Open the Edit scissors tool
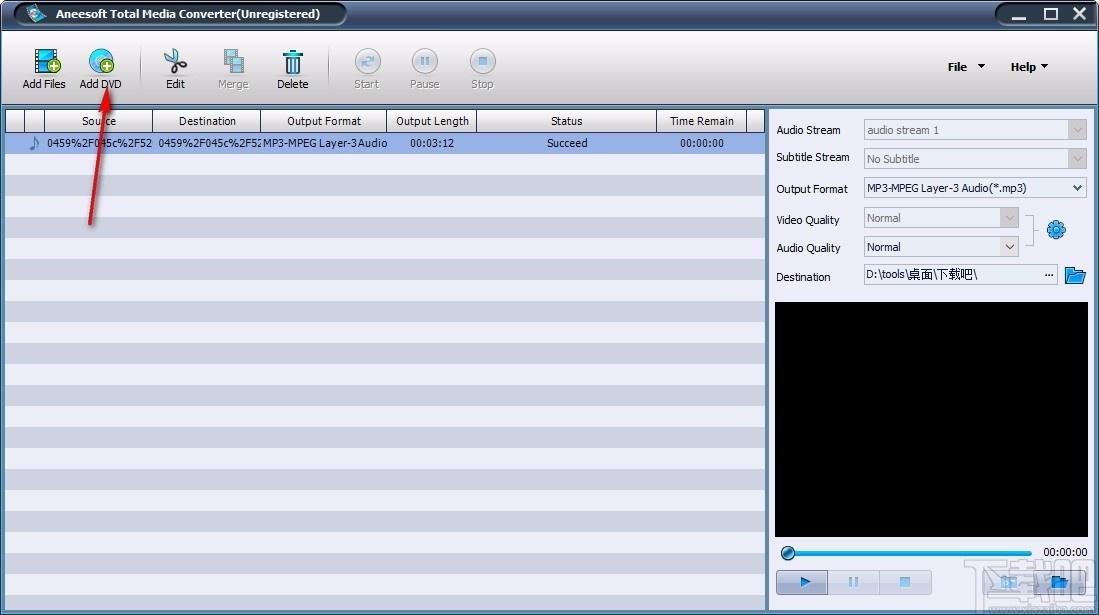This screenshot has height=615, width=1099. 175,62
